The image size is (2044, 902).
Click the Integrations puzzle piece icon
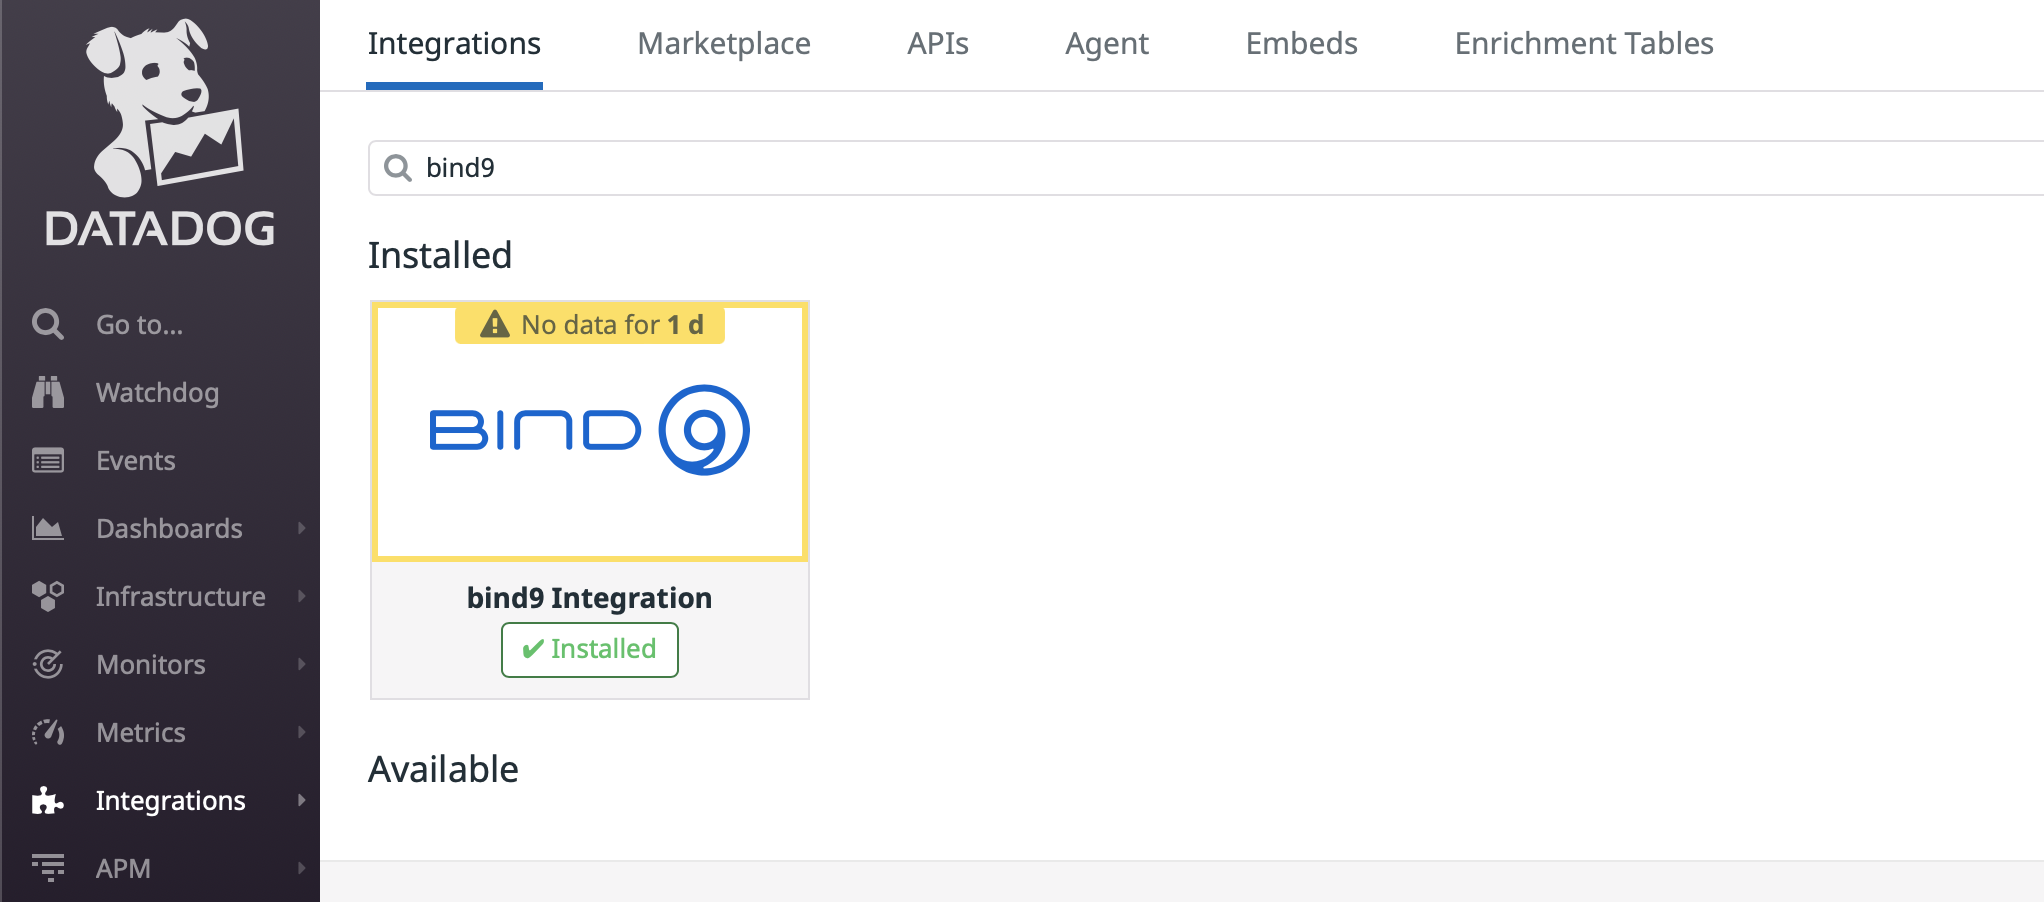click(x=48, y=800)
